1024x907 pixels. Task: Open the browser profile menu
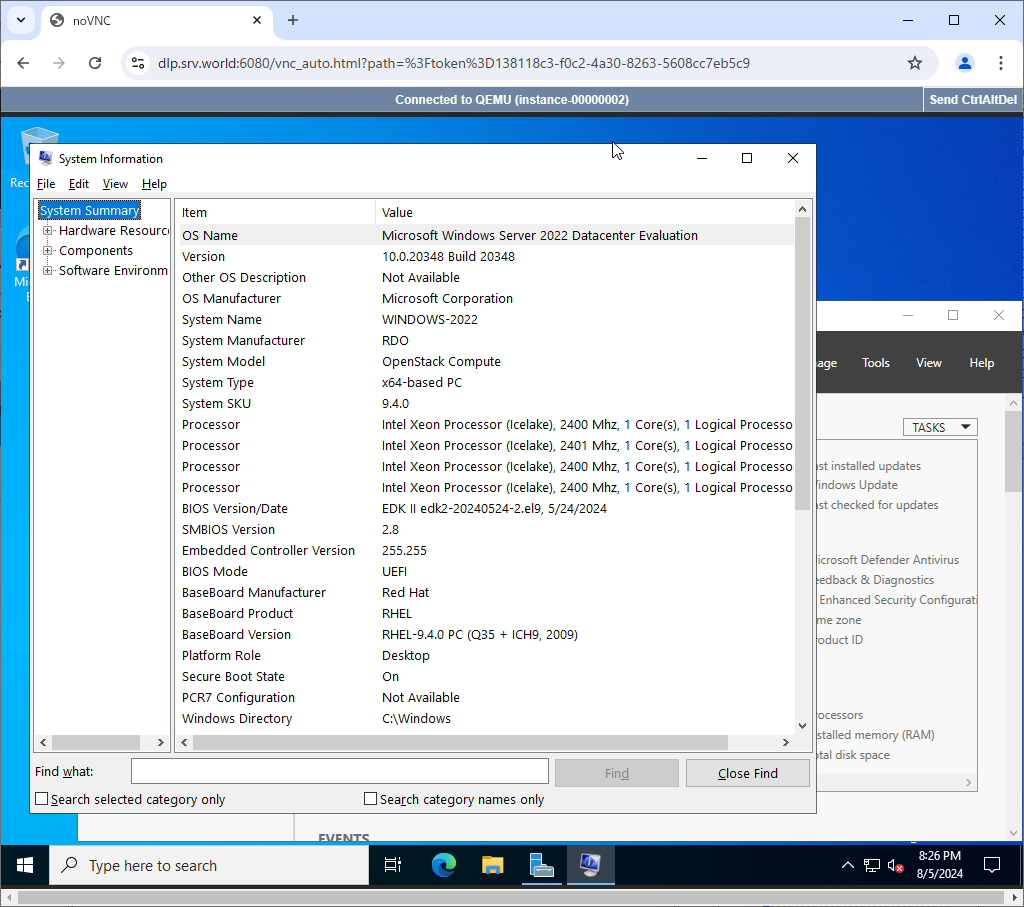(x=965, y=63)
